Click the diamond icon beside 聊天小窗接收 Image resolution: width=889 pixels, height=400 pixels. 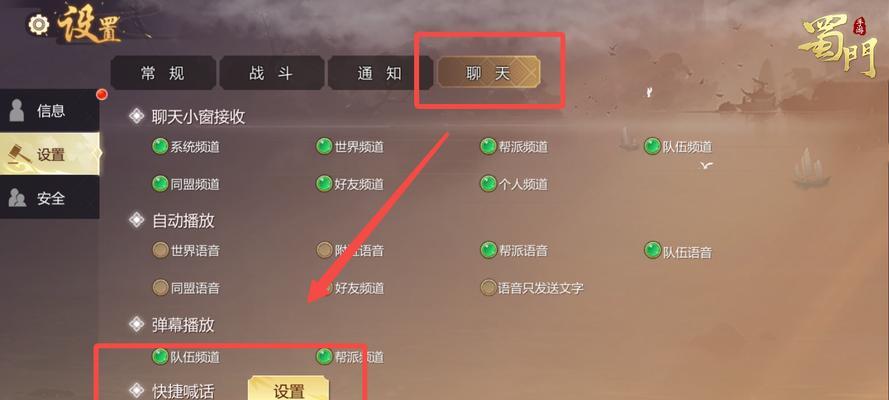point(136,116)
